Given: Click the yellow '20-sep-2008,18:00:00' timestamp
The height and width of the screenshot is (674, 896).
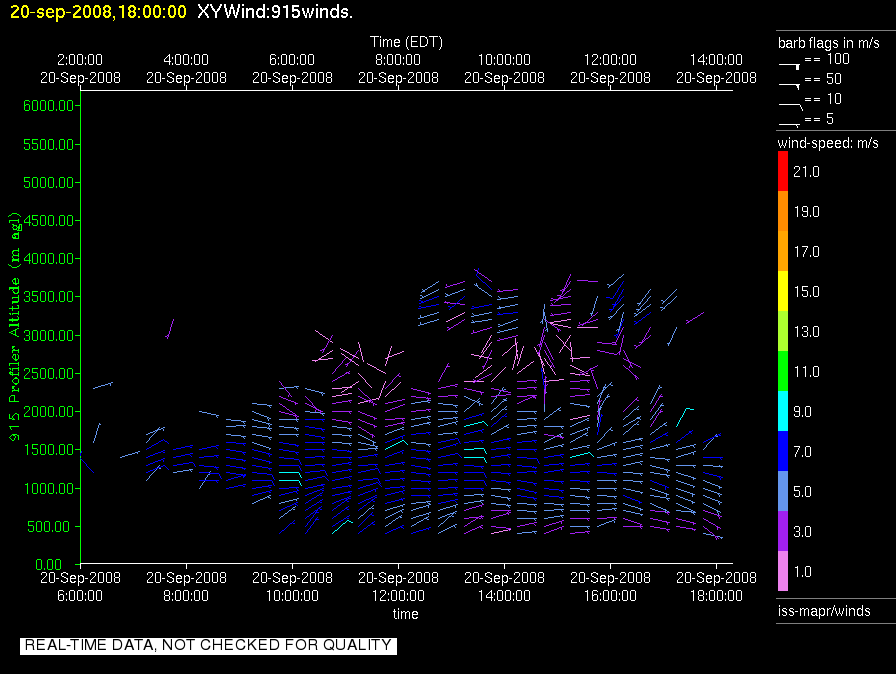Looking at the screenshot, I should pyautogui.click(x=98, y=11).
